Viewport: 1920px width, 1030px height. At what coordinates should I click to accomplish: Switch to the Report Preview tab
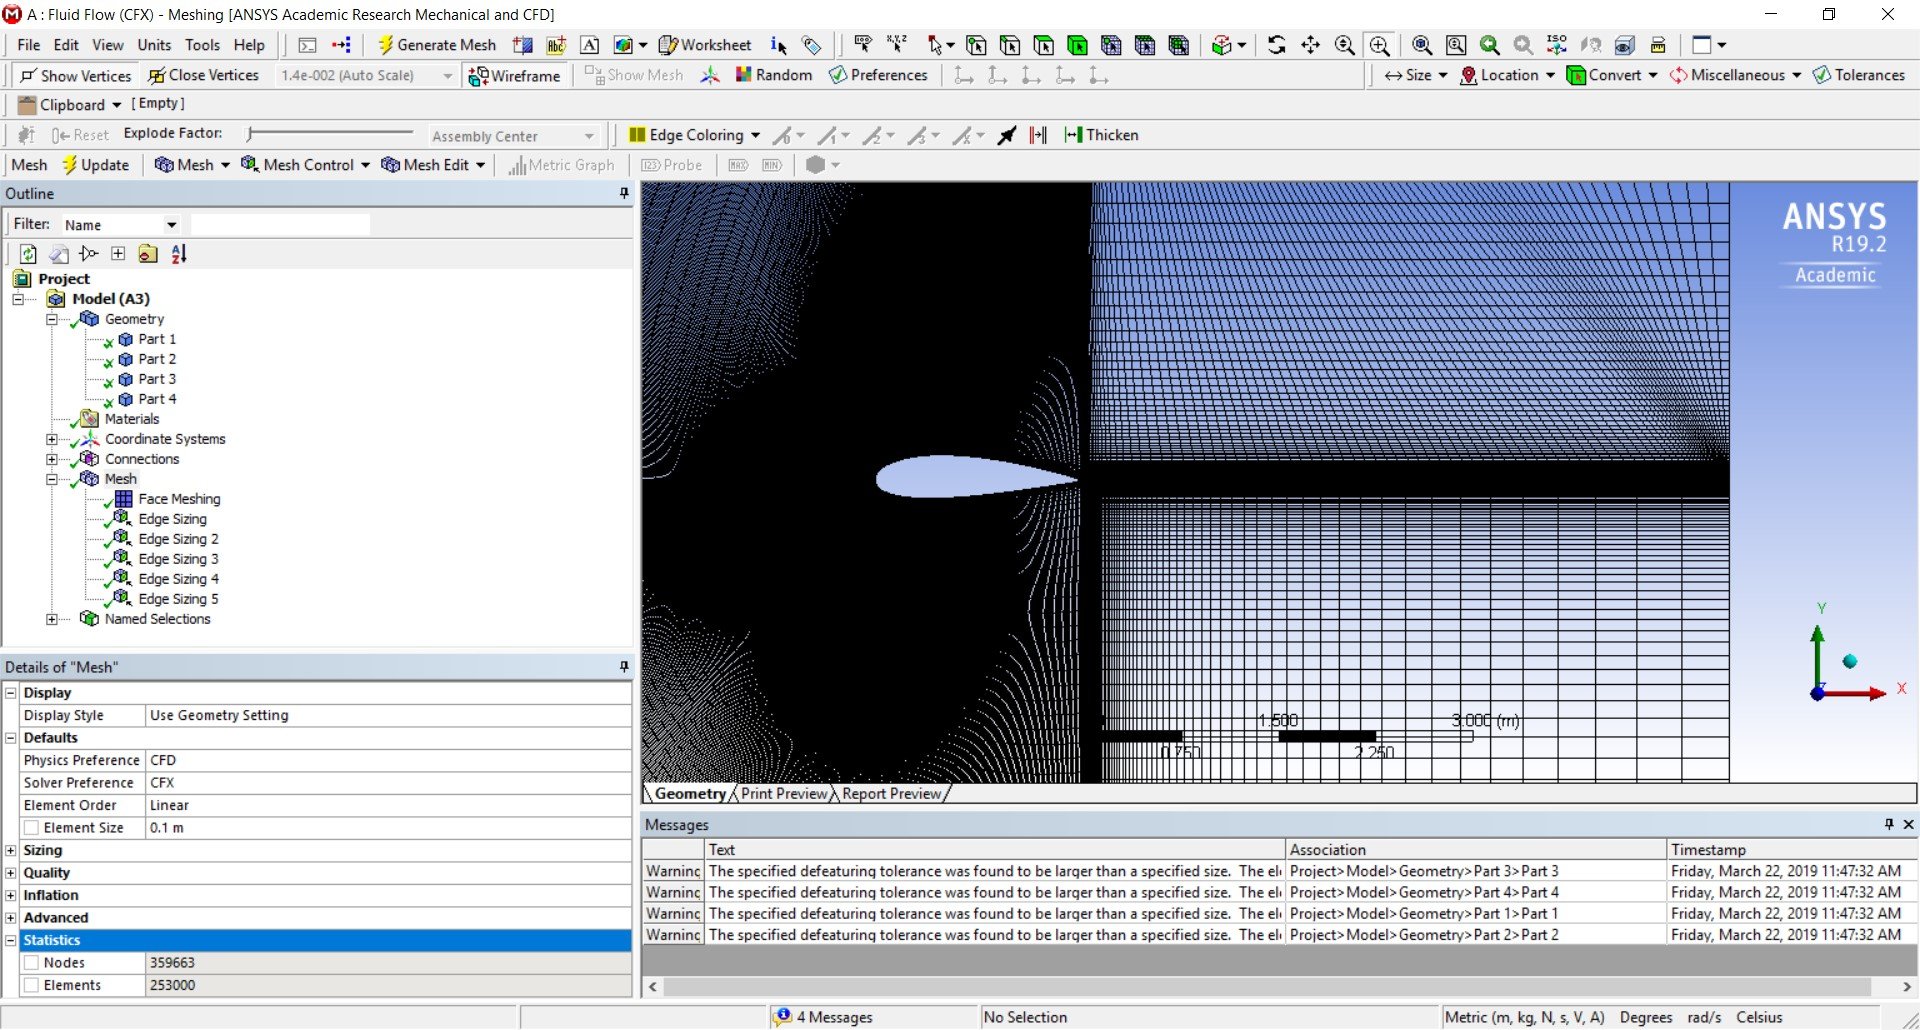pos(892,793)
